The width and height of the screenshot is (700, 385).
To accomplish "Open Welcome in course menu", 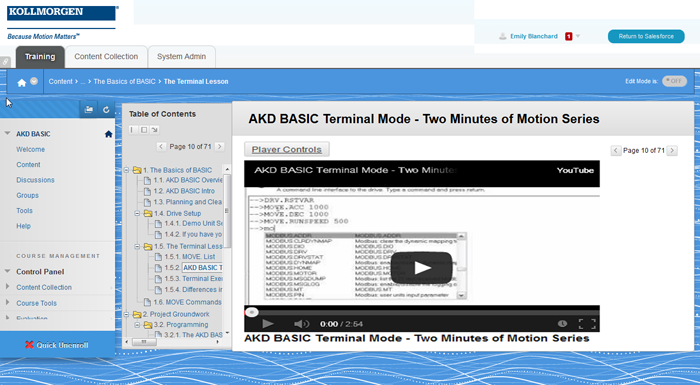I will 30,149.
